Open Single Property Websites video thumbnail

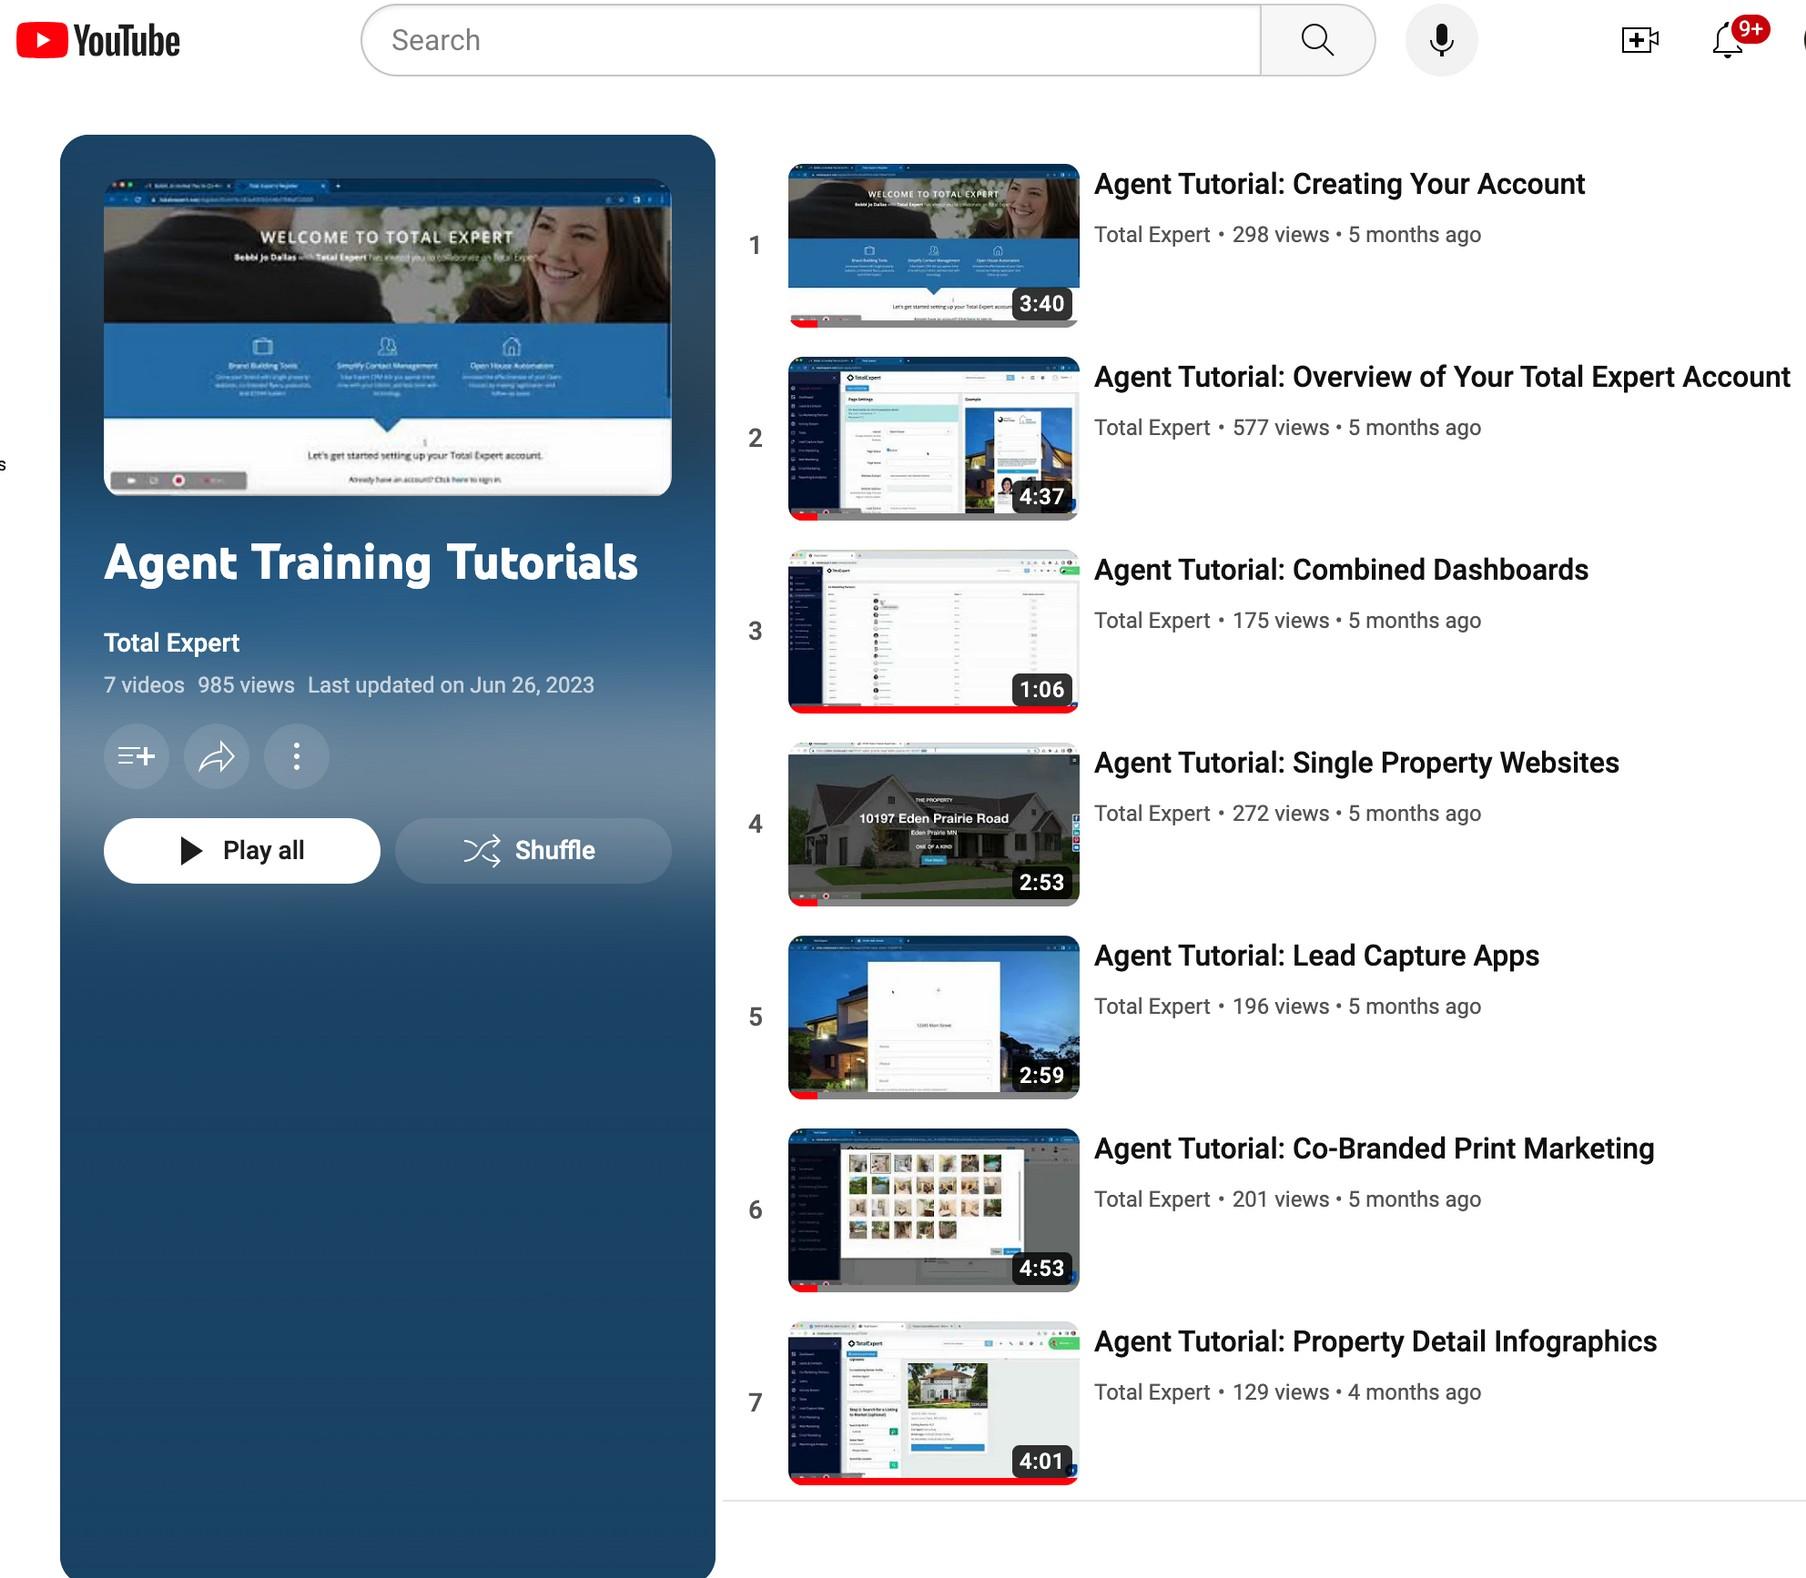point(934,824)
